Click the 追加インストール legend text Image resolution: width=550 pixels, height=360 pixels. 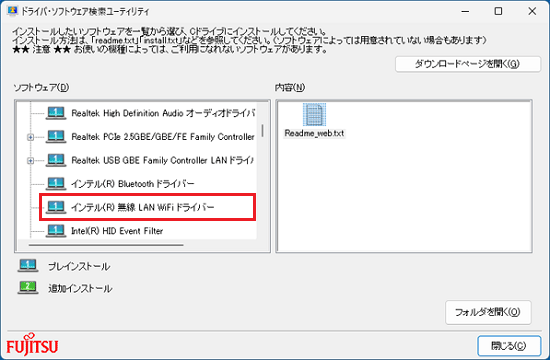point(80,288)
